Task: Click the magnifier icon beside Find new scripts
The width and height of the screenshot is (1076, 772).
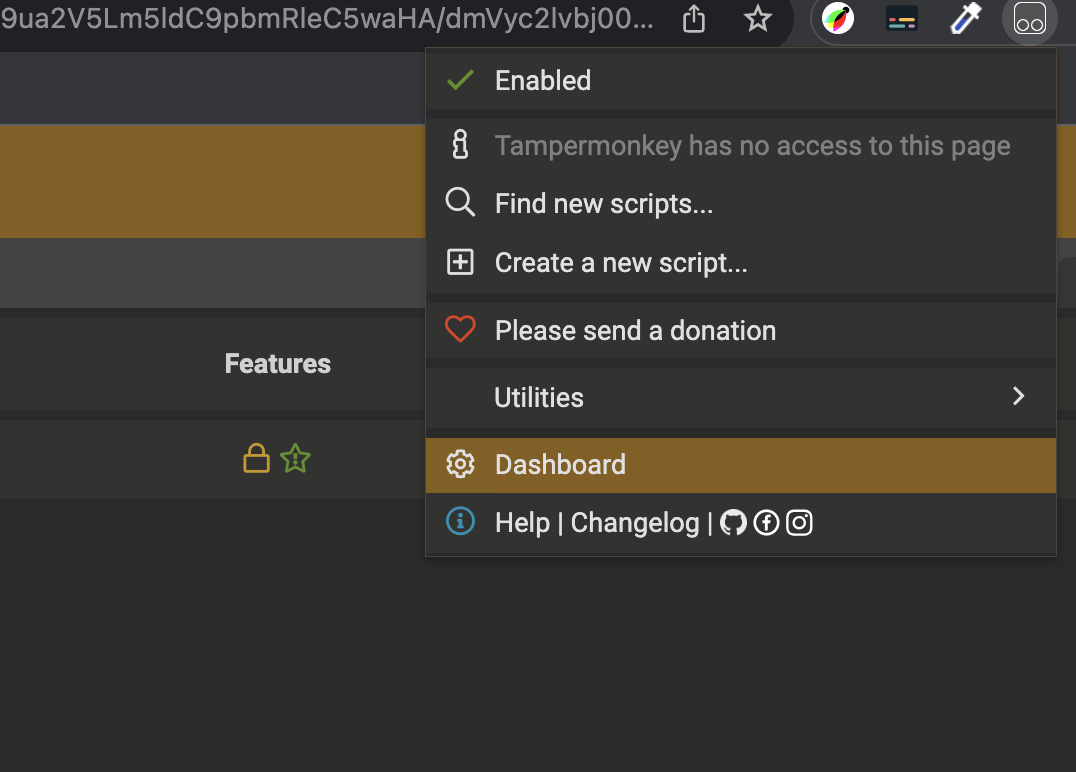Action: pos(460,202)
